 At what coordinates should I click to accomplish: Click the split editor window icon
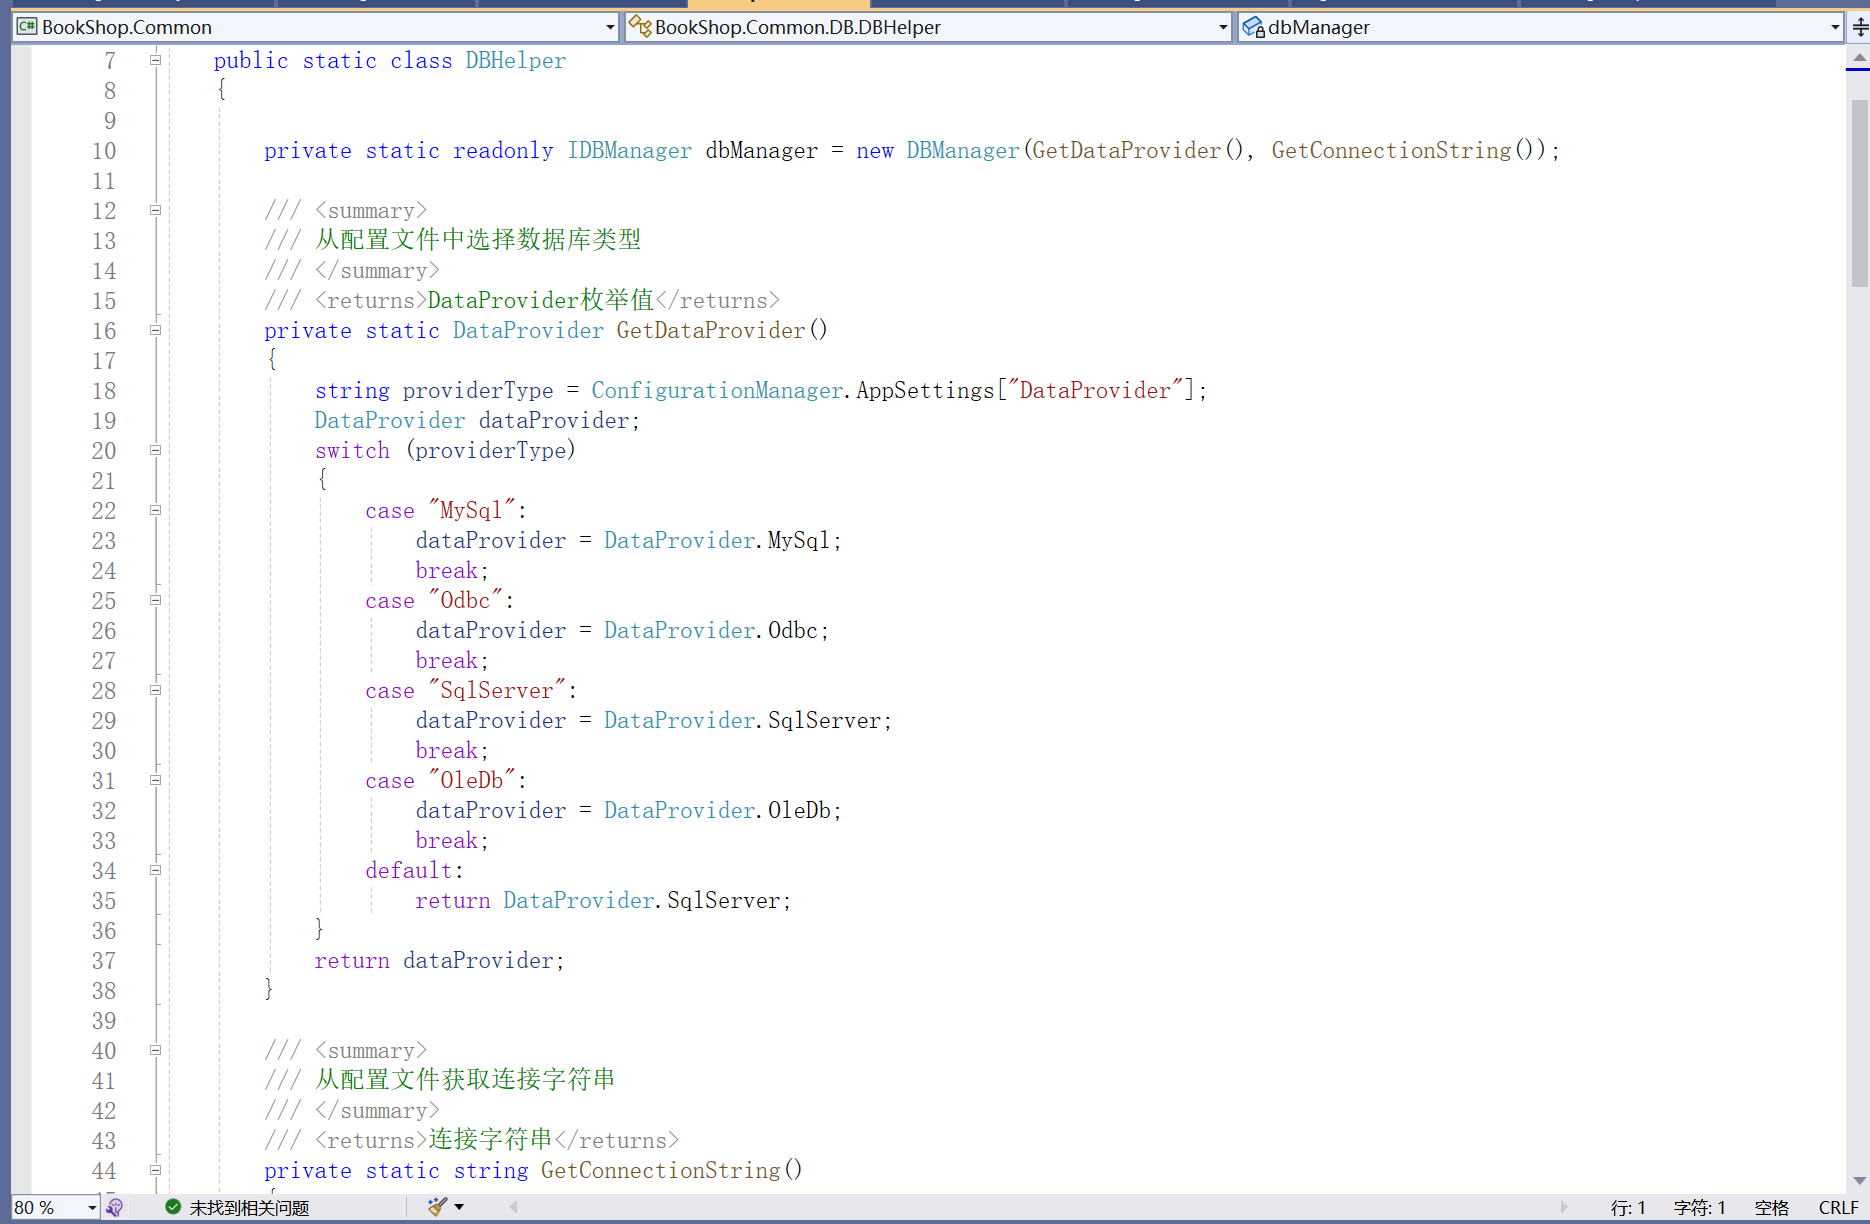[1859, 27]
